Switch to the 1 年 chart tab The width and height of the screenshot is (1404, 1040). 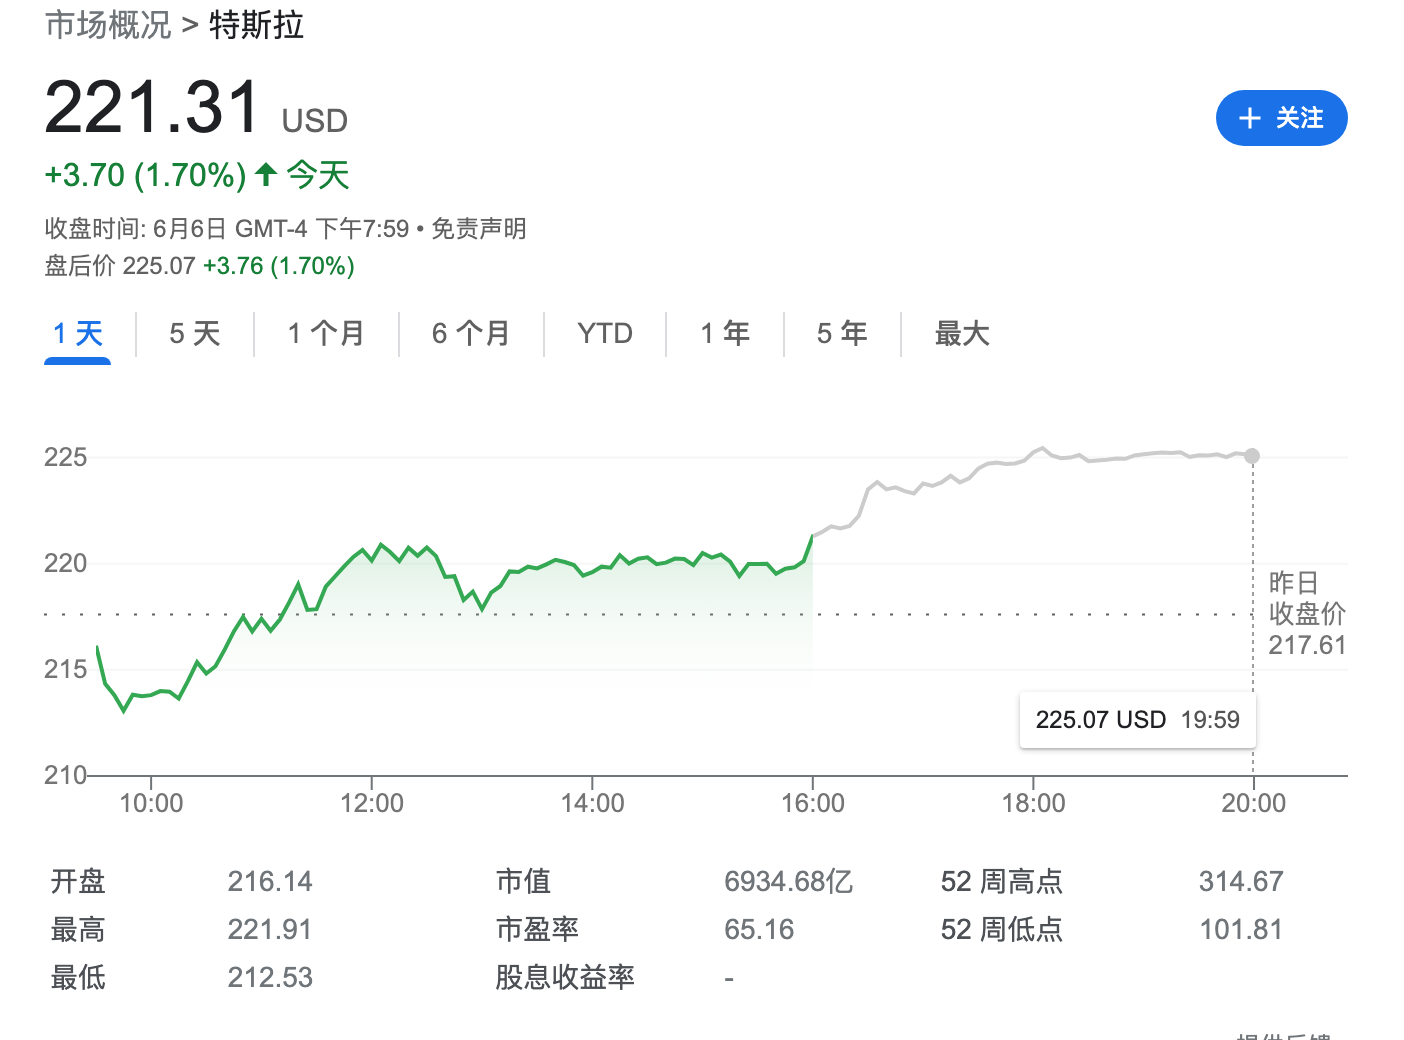pyautogui.click(x=725, y=333)
